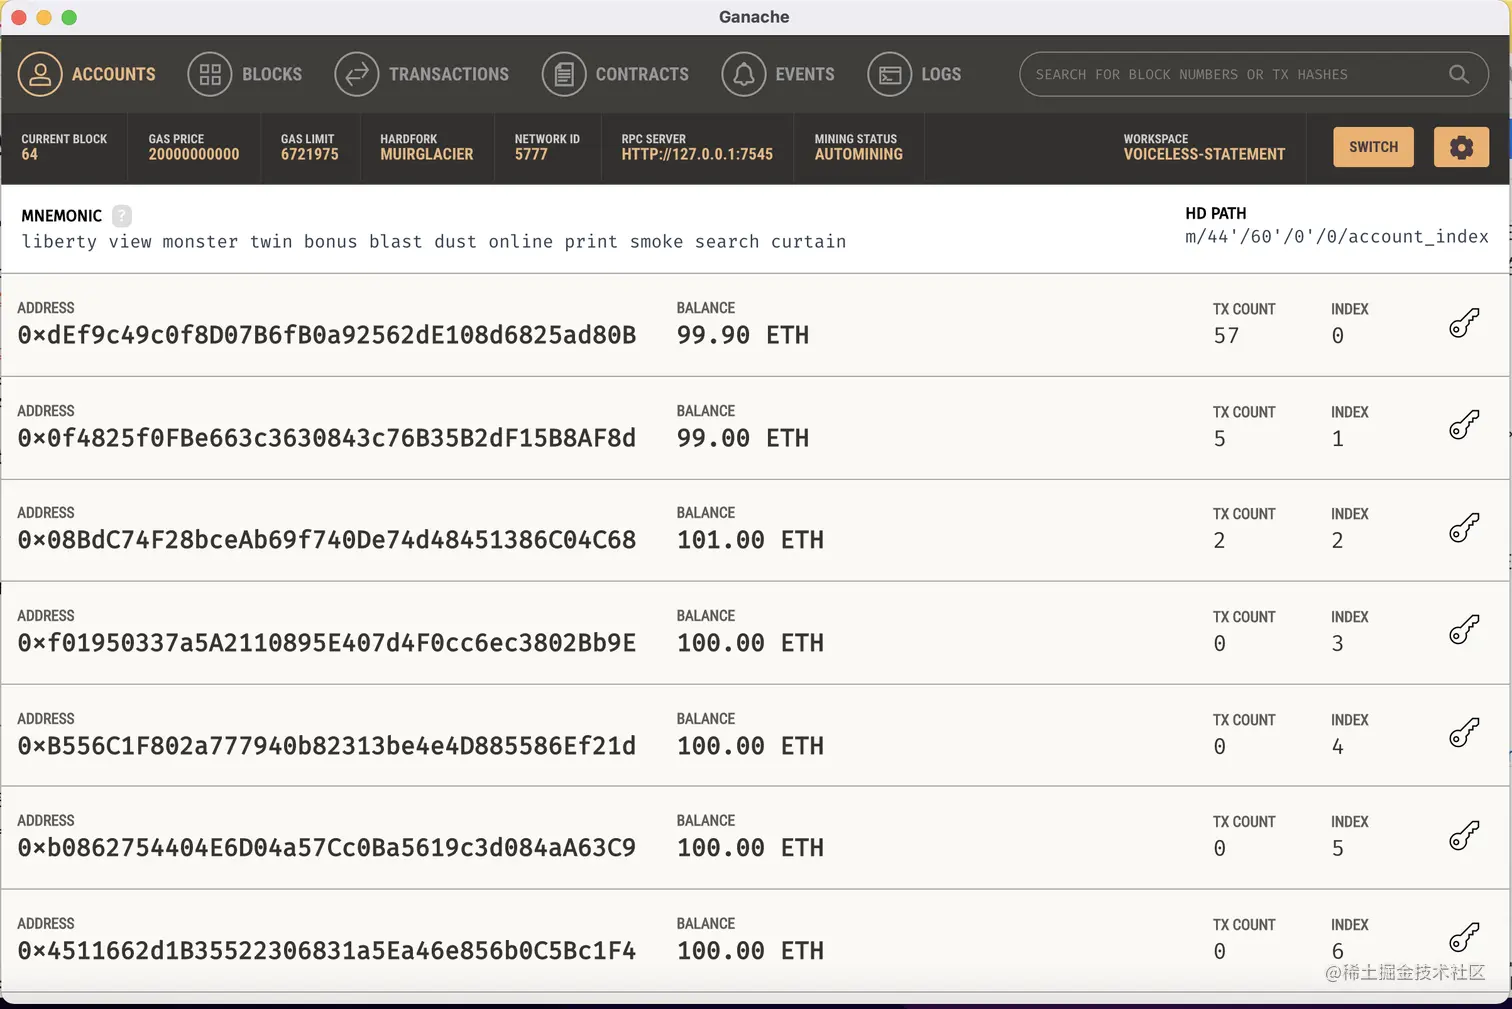Maximize Ganache with the green button
Screen dimensions: 1512x1009
click(69, 17)
